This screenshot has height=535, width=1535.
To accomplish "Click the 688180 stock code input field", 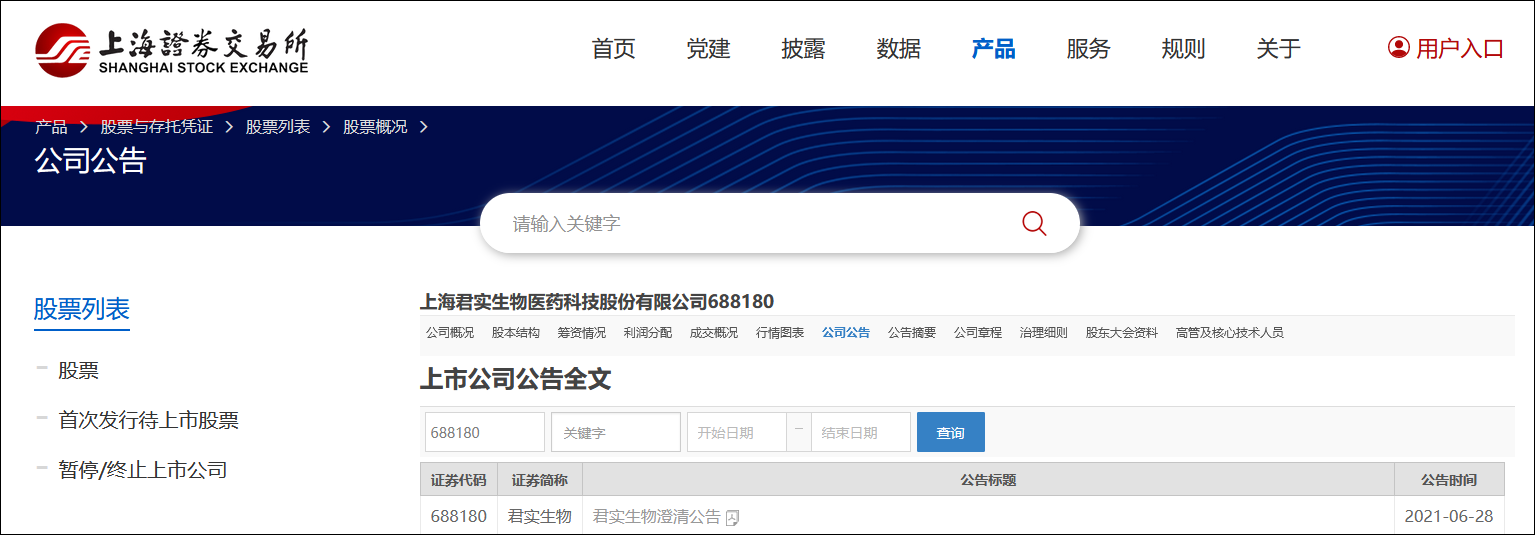I will [x=485, y=432].
